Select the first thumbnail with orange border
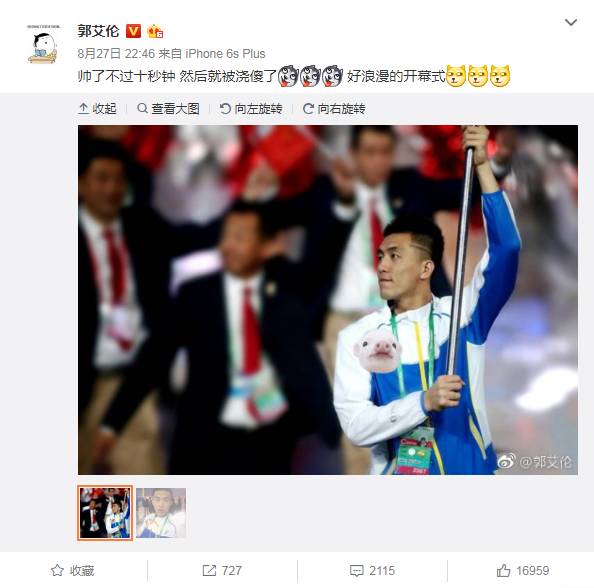 [105, 513]
